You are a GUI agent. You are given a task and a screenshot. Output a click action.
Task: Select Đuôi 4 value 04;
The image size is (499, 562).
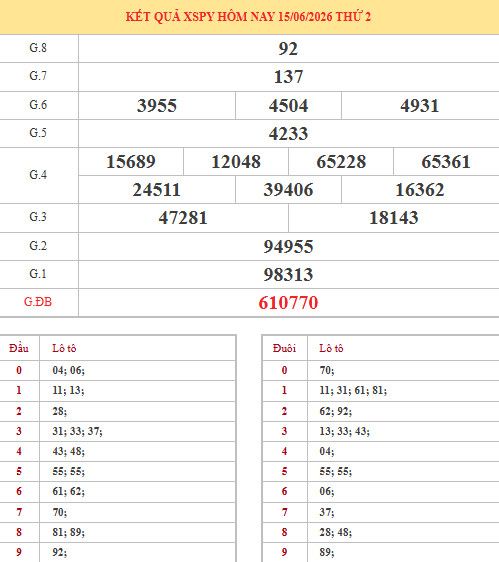coord(327,451)
